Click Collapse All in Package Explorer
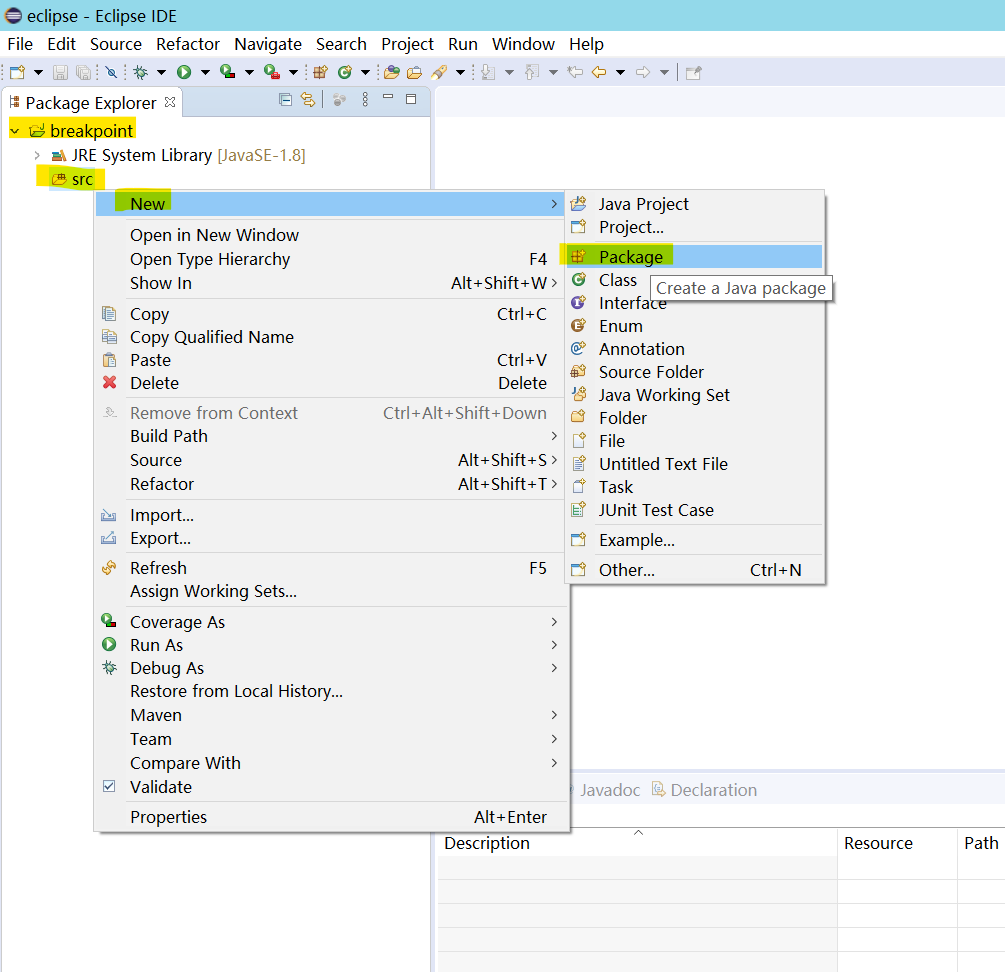The image size is (1005, 972). pyautogui.click(x=285, y=99)
